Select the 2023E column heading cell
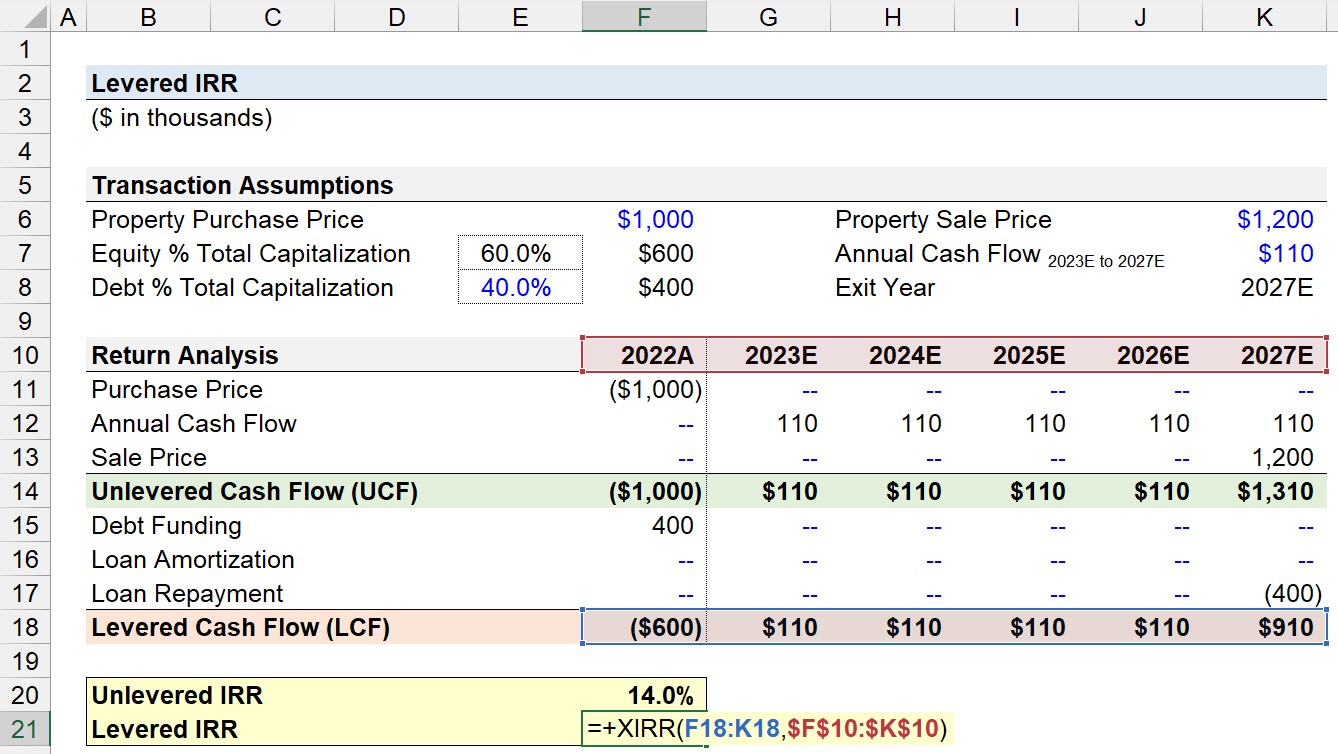Viewport: 1338px width, 754px height. pos(768,355)
